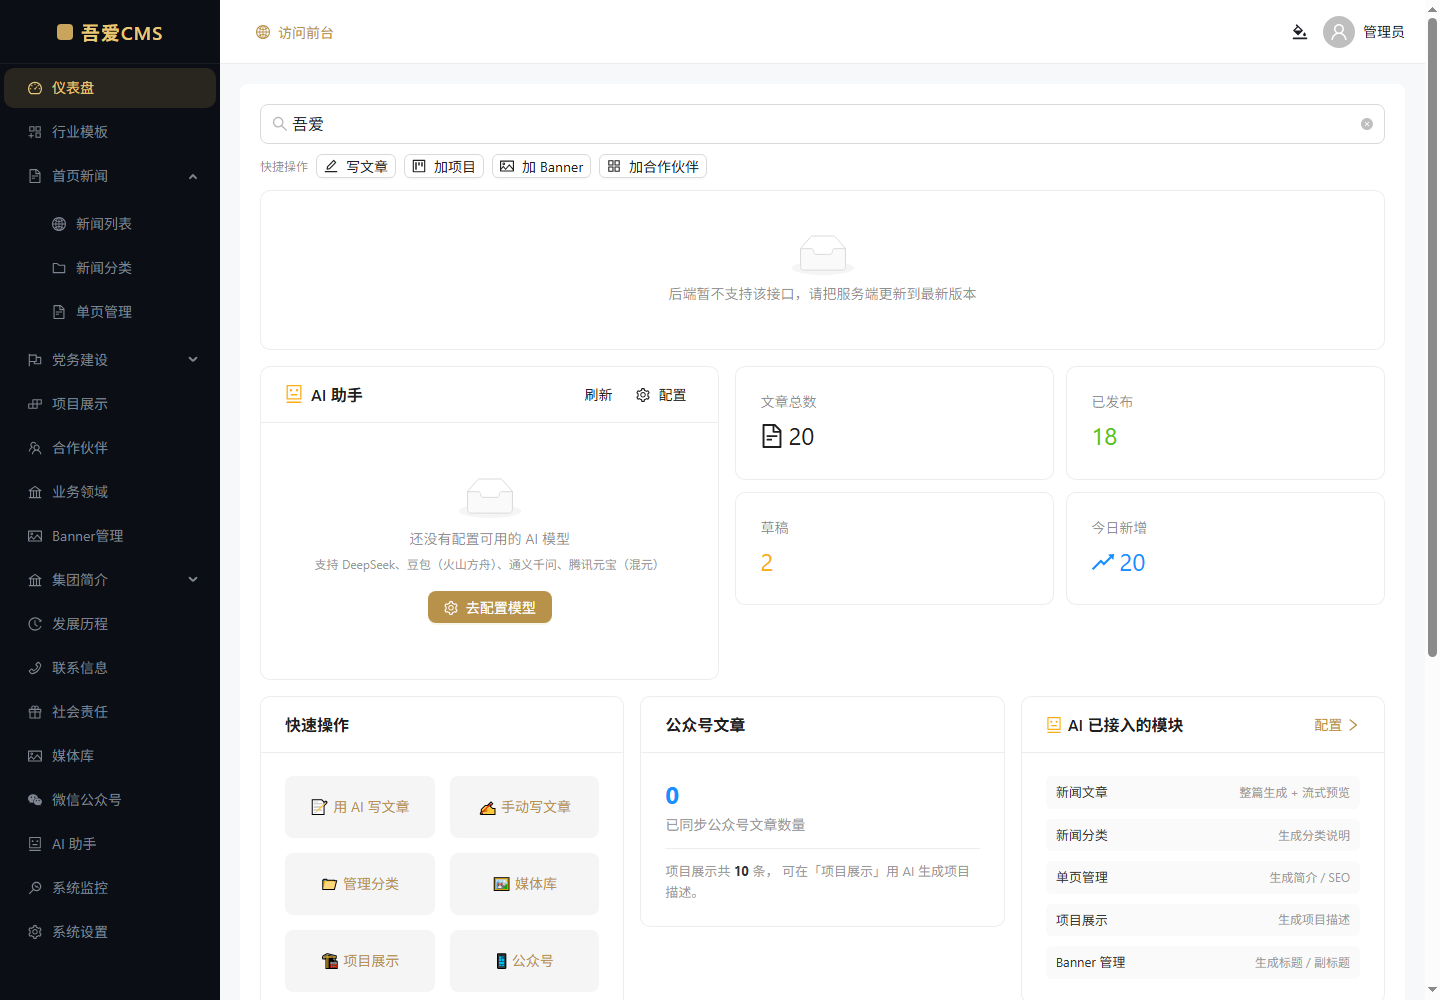Image resolution: width=1440 pixels, height=1000 pixels.
Task: Open 项目展示 in the sidebar menu
Action: tap(110, 404)
